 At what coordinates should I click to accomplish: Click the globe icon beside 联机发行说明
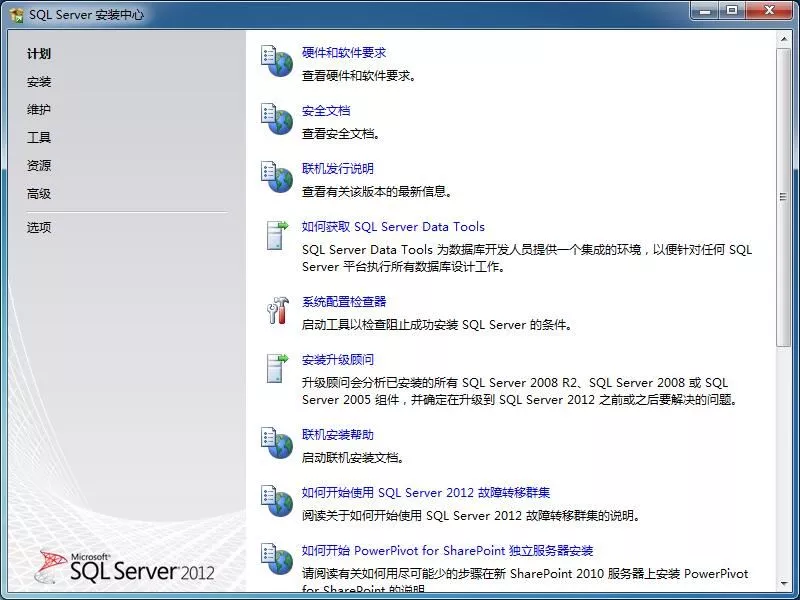(277, 177)
